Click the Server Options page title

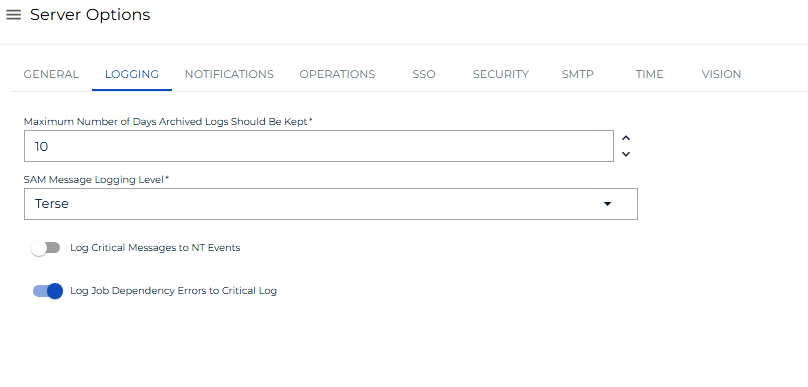[90, 15]
